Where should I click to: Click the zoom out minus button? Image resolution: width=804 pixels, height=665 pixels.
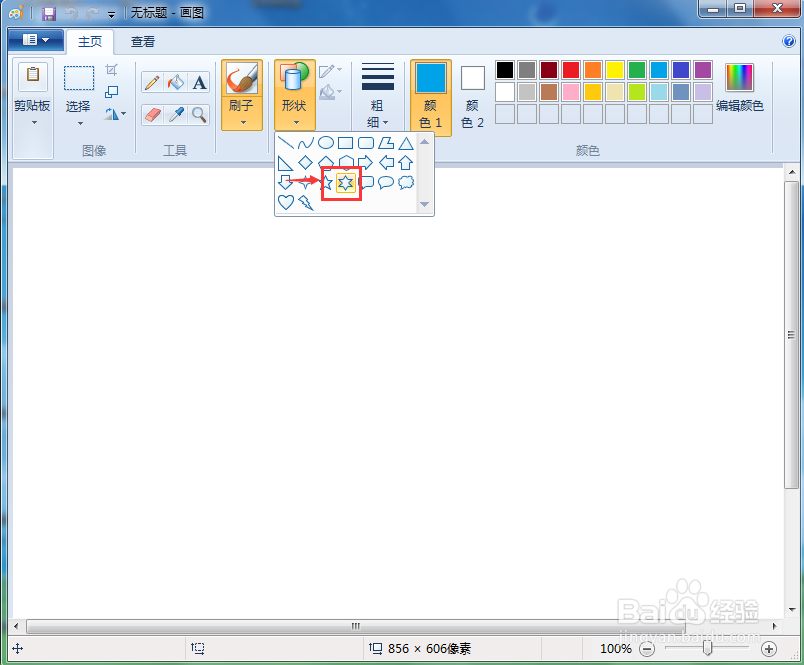(x=647, y=649)
